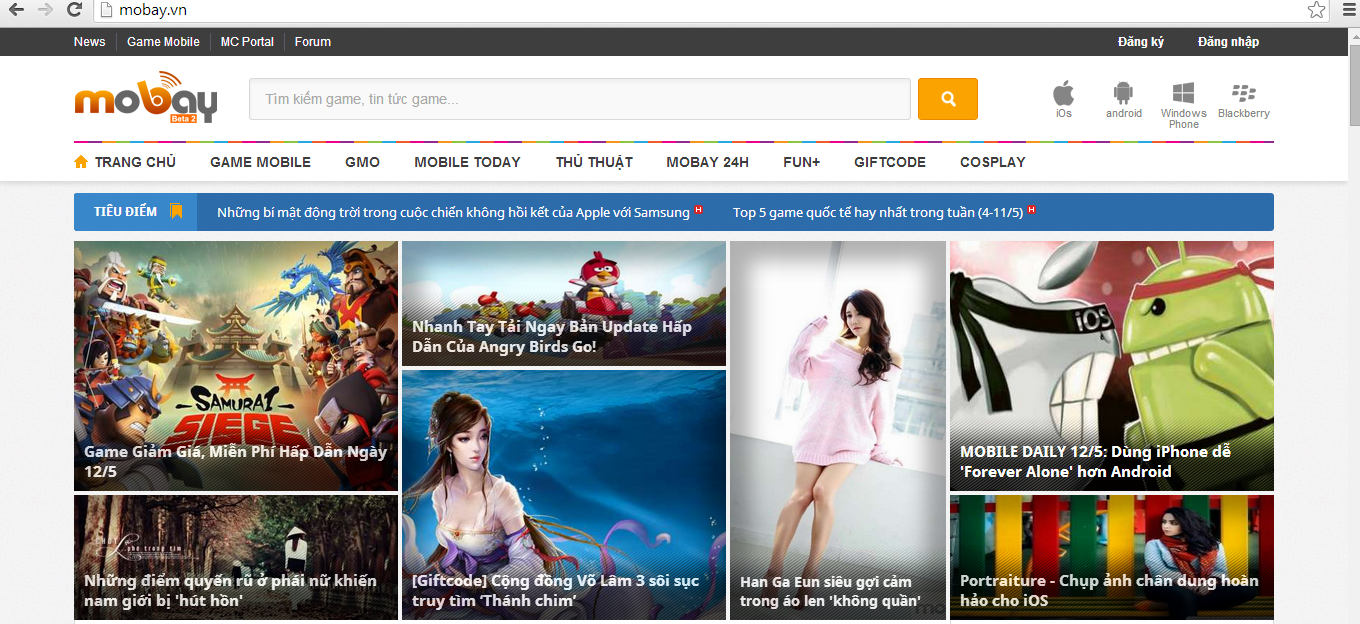Open the COSPLAY section
The width and height of the screenshot is (1360, 624).
tap(992, 161)
